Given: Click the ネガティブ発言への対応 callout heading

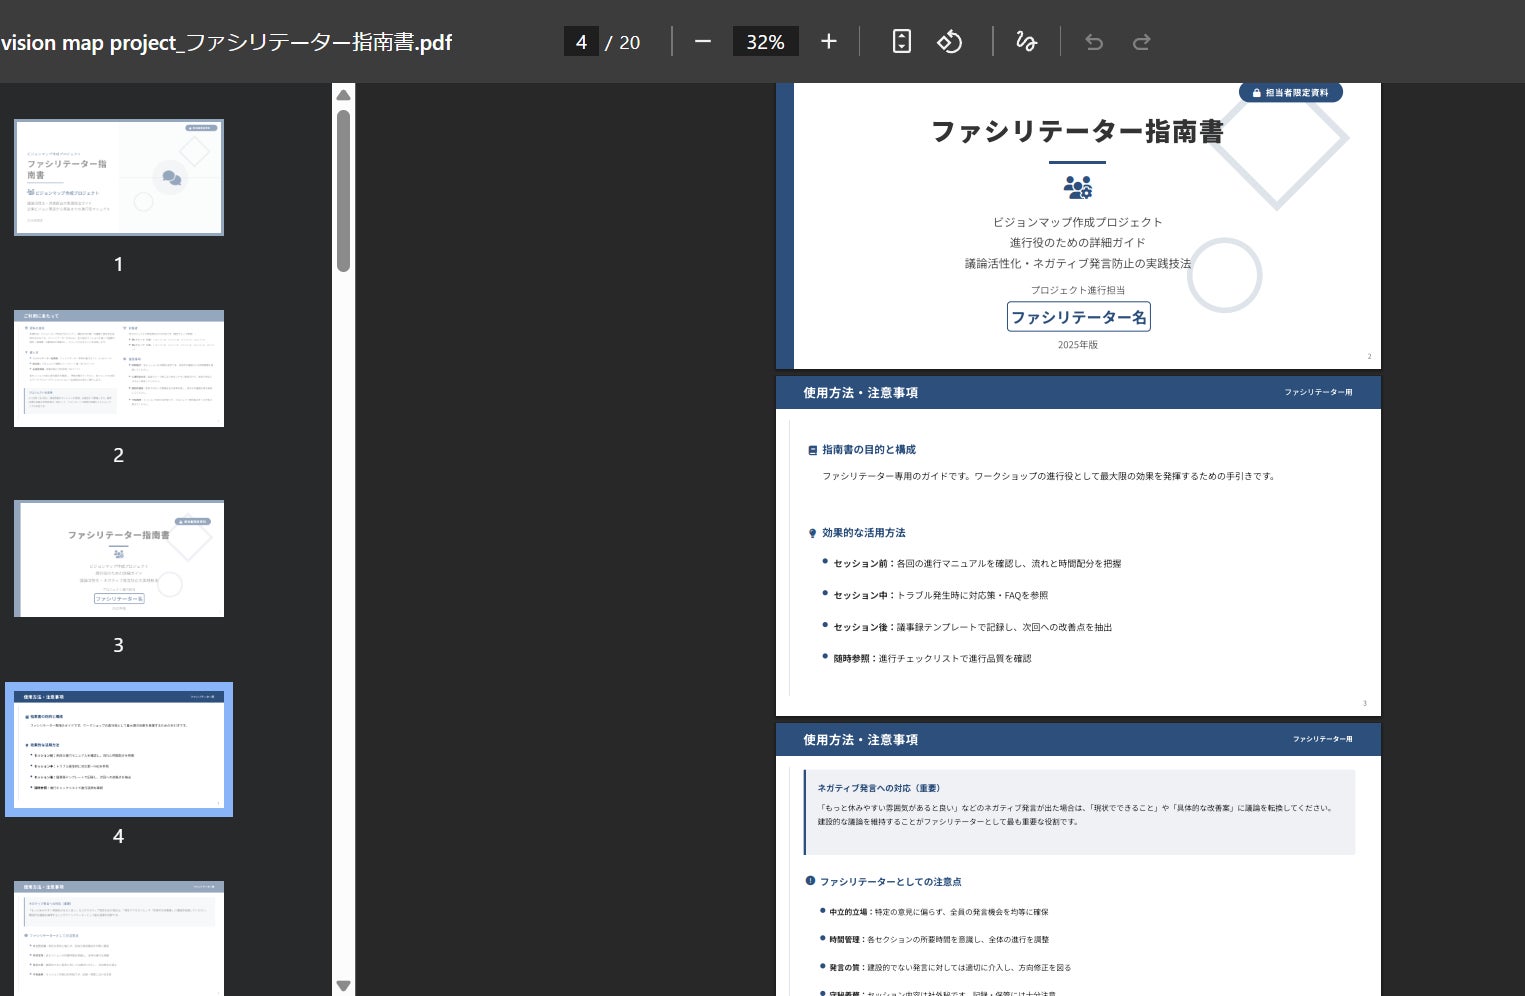Looking at the screenshot, I should (879, 788).
